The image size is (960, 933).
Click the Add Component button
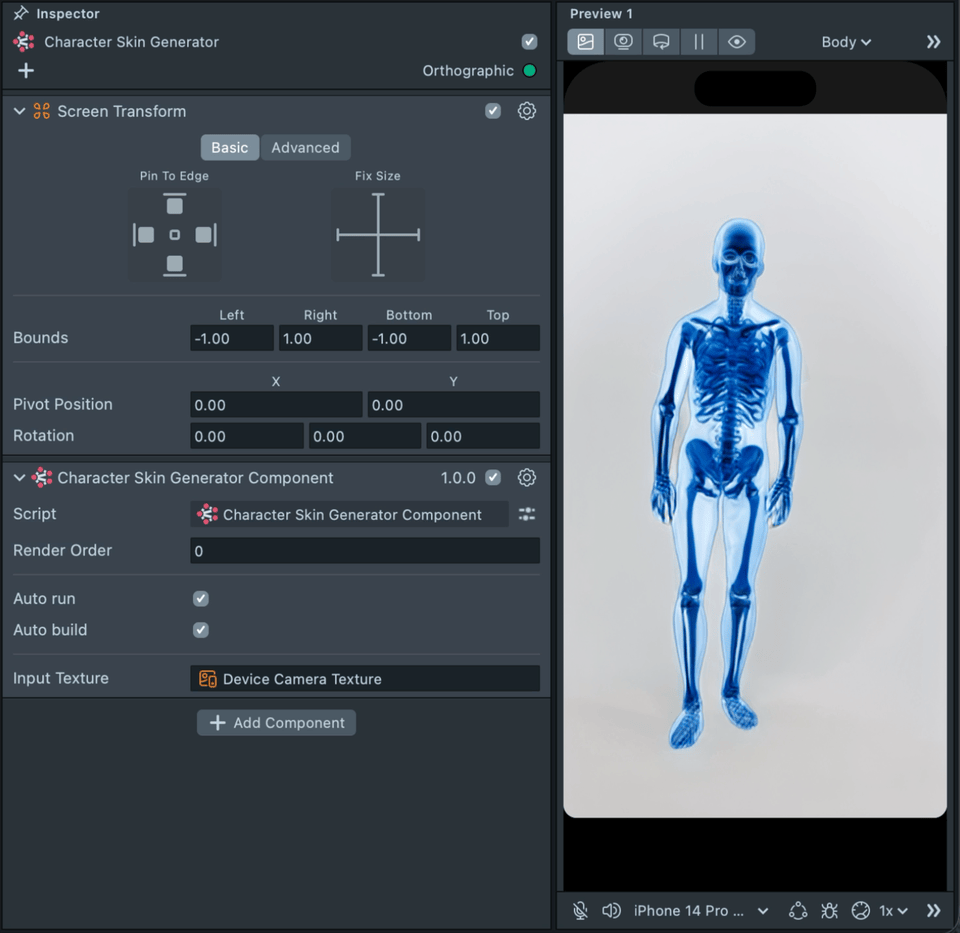click(x=276, y=723)
